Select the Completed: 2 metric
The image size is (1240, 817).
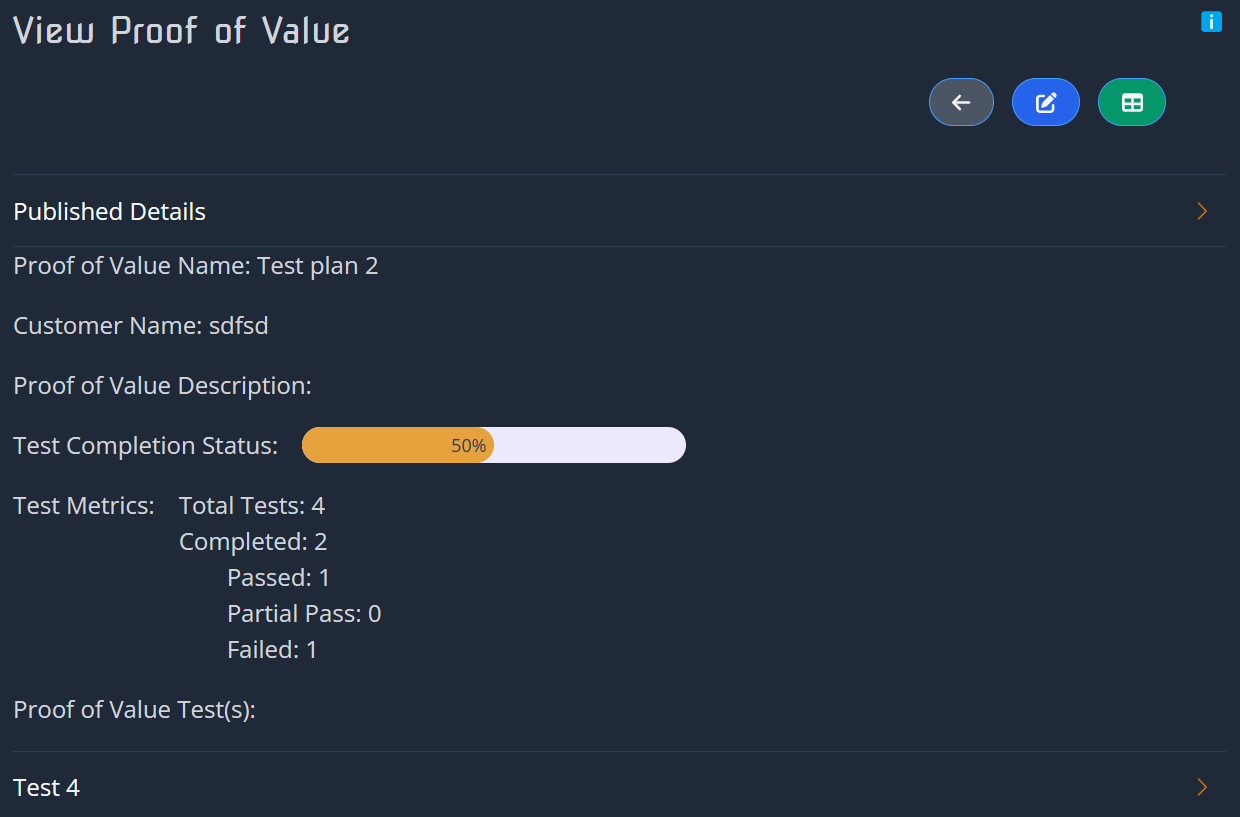pos(253,542)
